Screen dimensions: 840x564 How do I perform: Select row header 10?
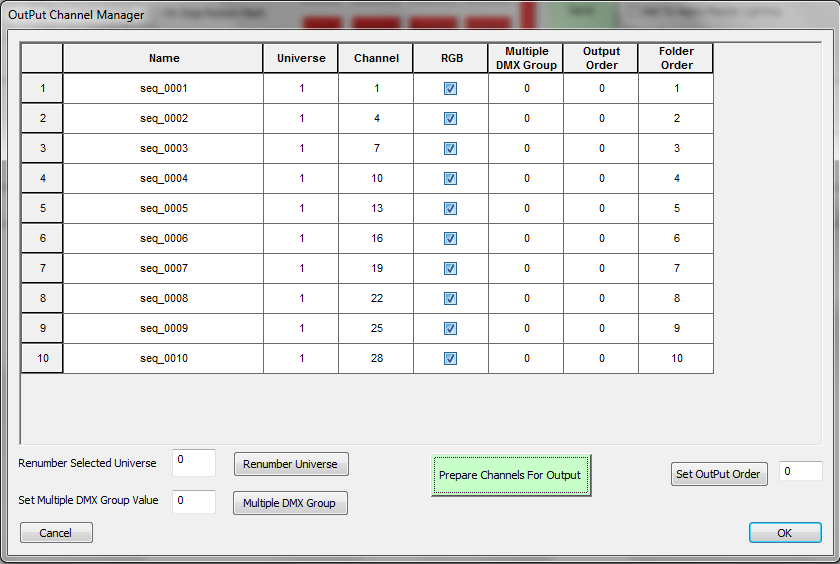point(42,358)
